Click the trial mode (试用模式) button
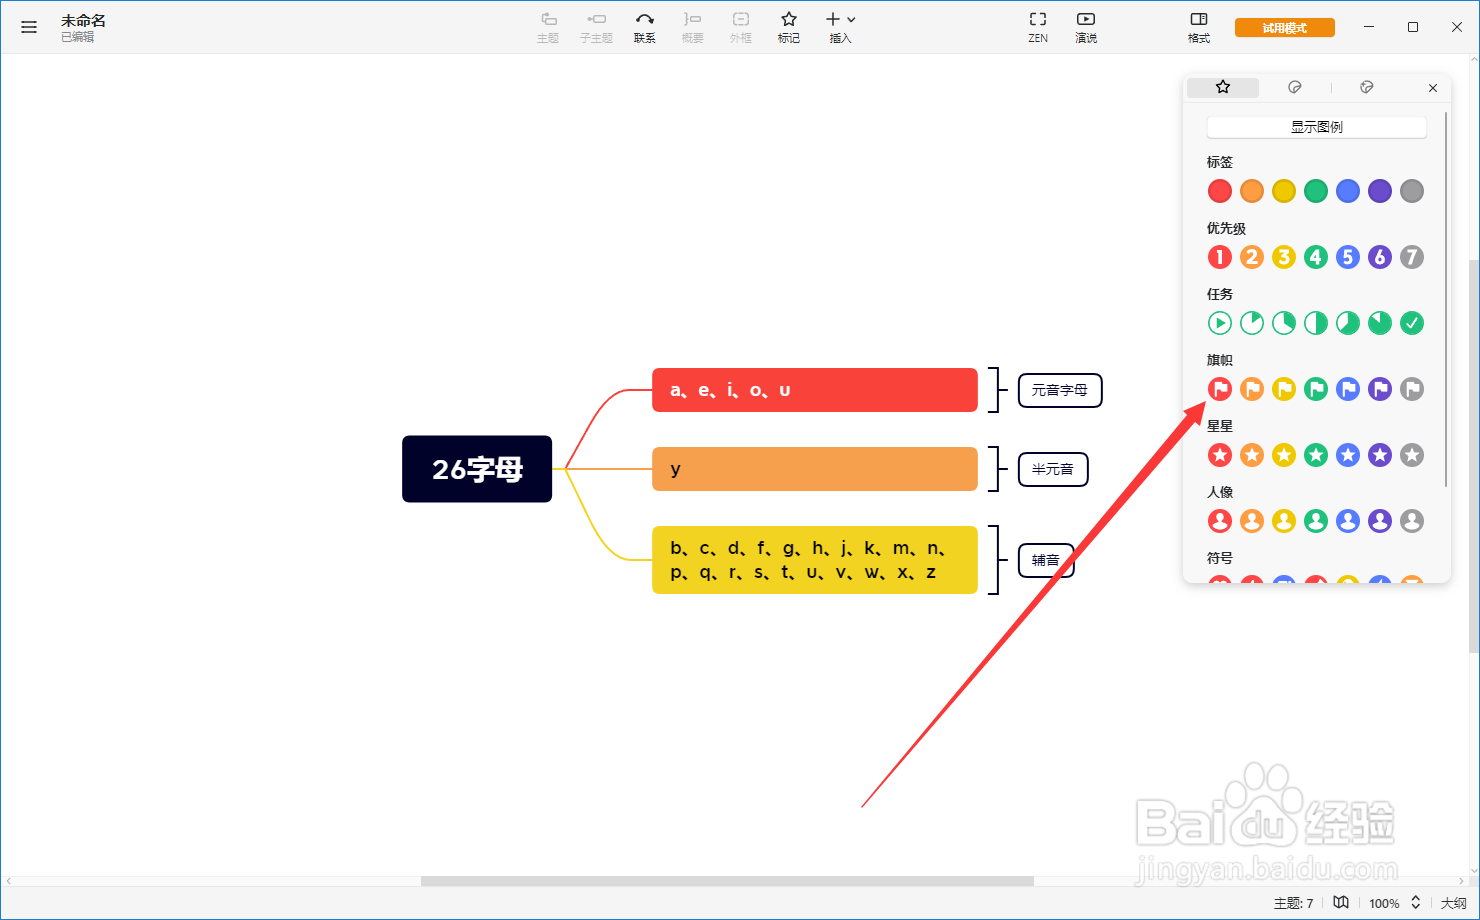Image resolution: width=1480 pixels, height=920 pixels. [x=1285, y=28]
